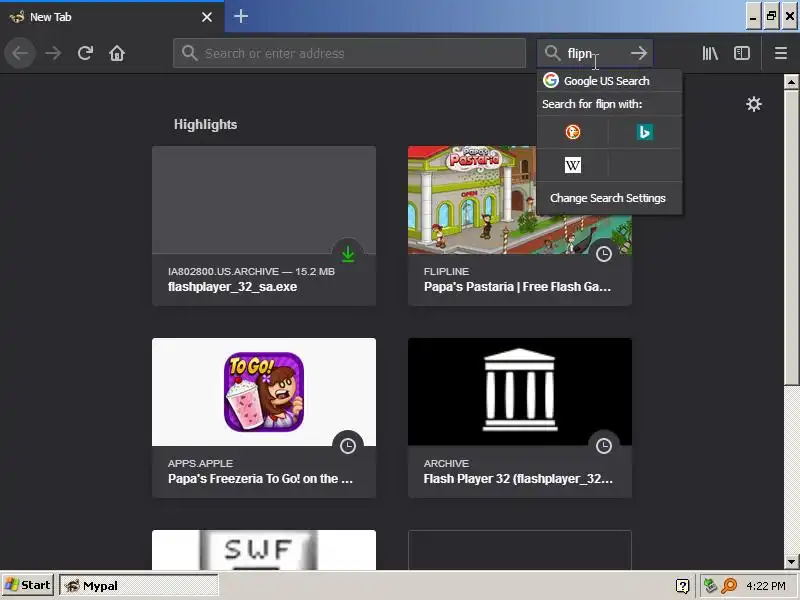Click the network tray icon

[x=710, y=586]
